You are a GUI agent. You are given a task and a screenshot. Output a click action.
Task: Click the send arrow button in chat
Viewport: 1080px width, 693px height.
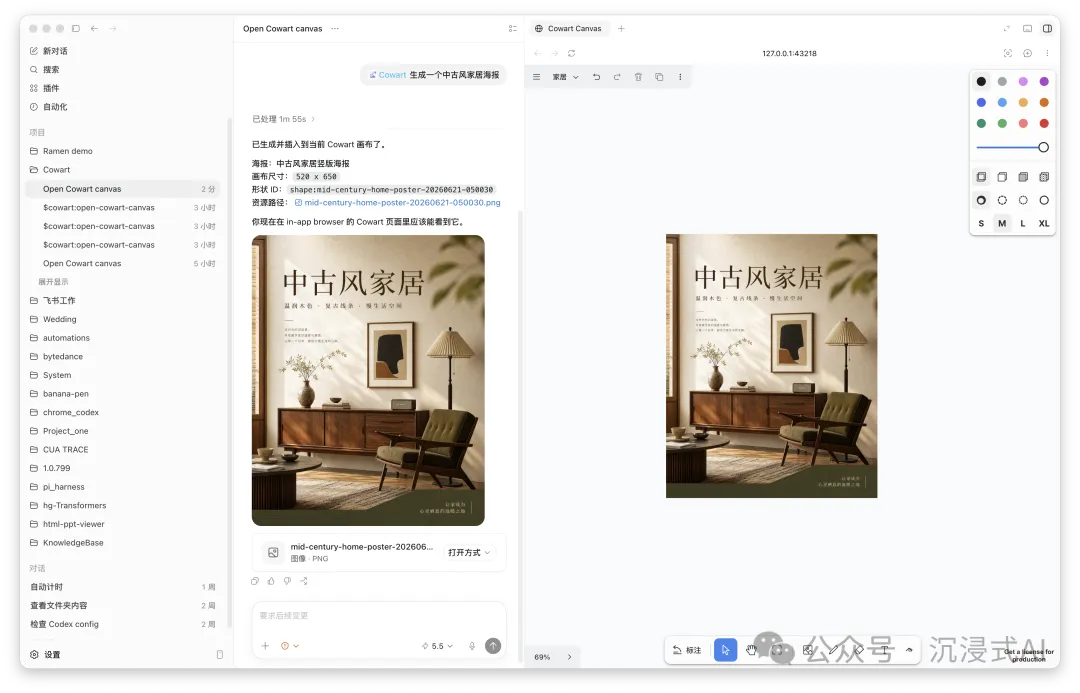coord(493,645)
